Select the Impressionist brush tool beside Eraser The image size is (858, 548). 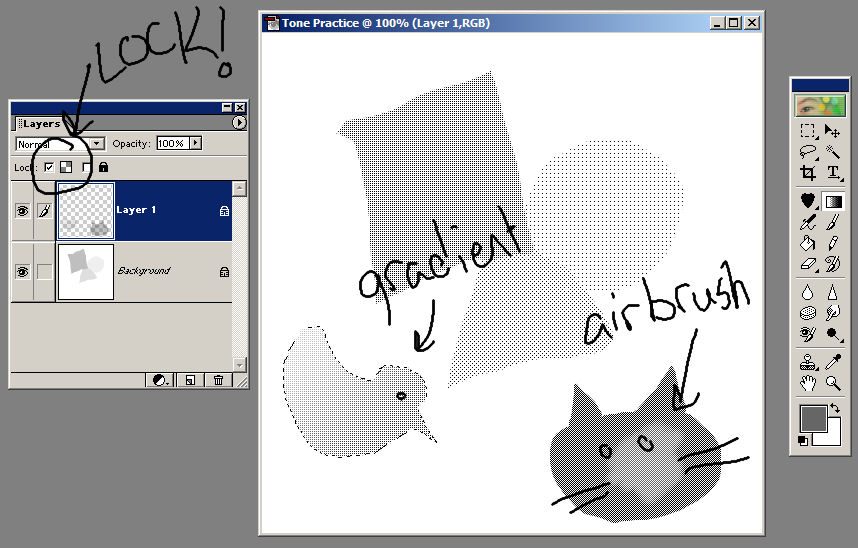point(832,264)
